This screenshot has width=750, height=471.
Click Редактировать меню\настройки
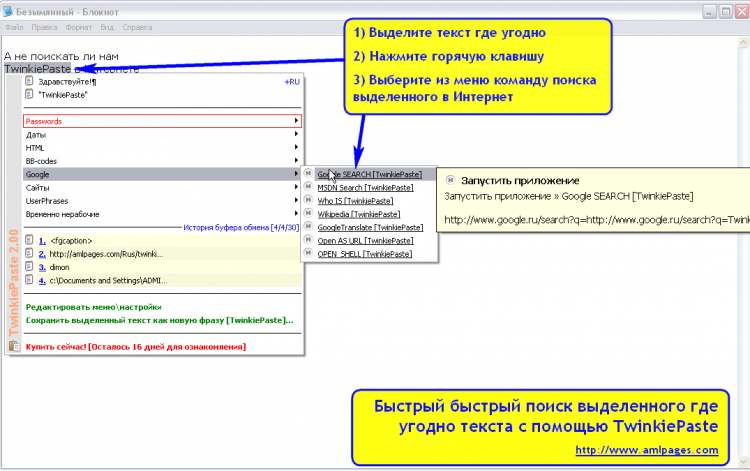tap(94, 307)
